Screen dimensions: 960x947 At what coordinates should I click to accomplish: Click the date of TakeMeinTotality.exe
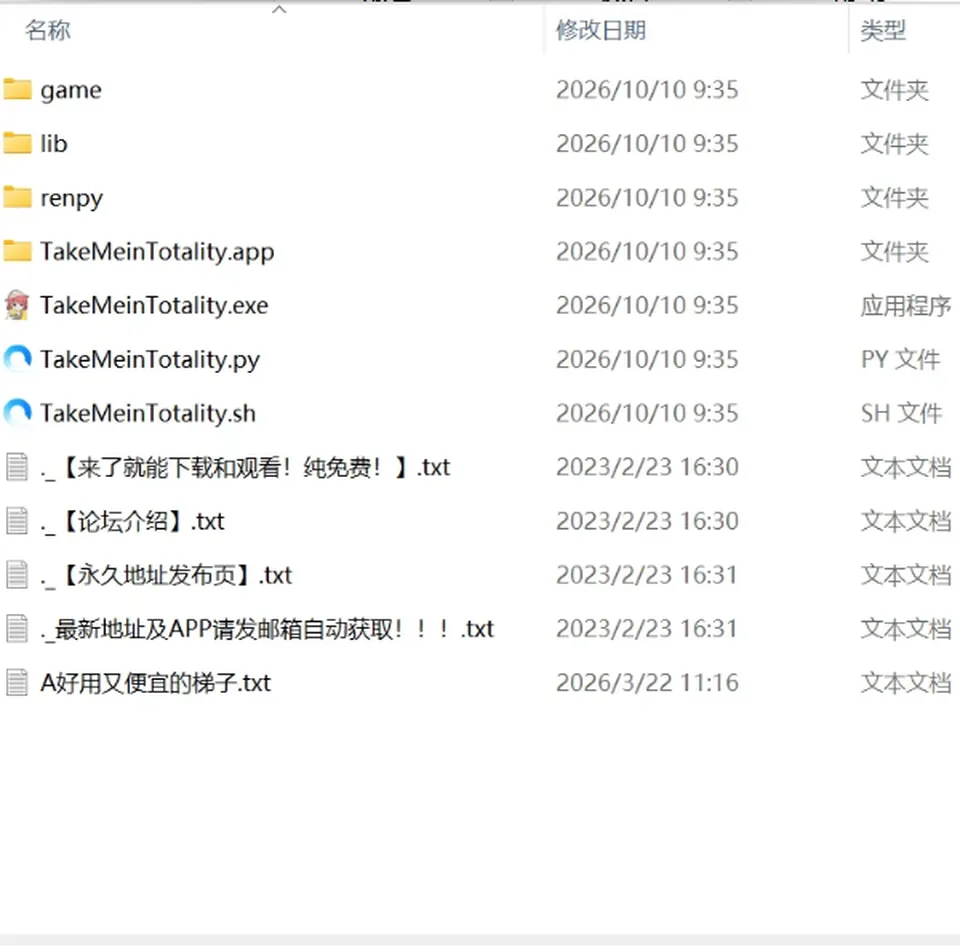tap(647, 305)
